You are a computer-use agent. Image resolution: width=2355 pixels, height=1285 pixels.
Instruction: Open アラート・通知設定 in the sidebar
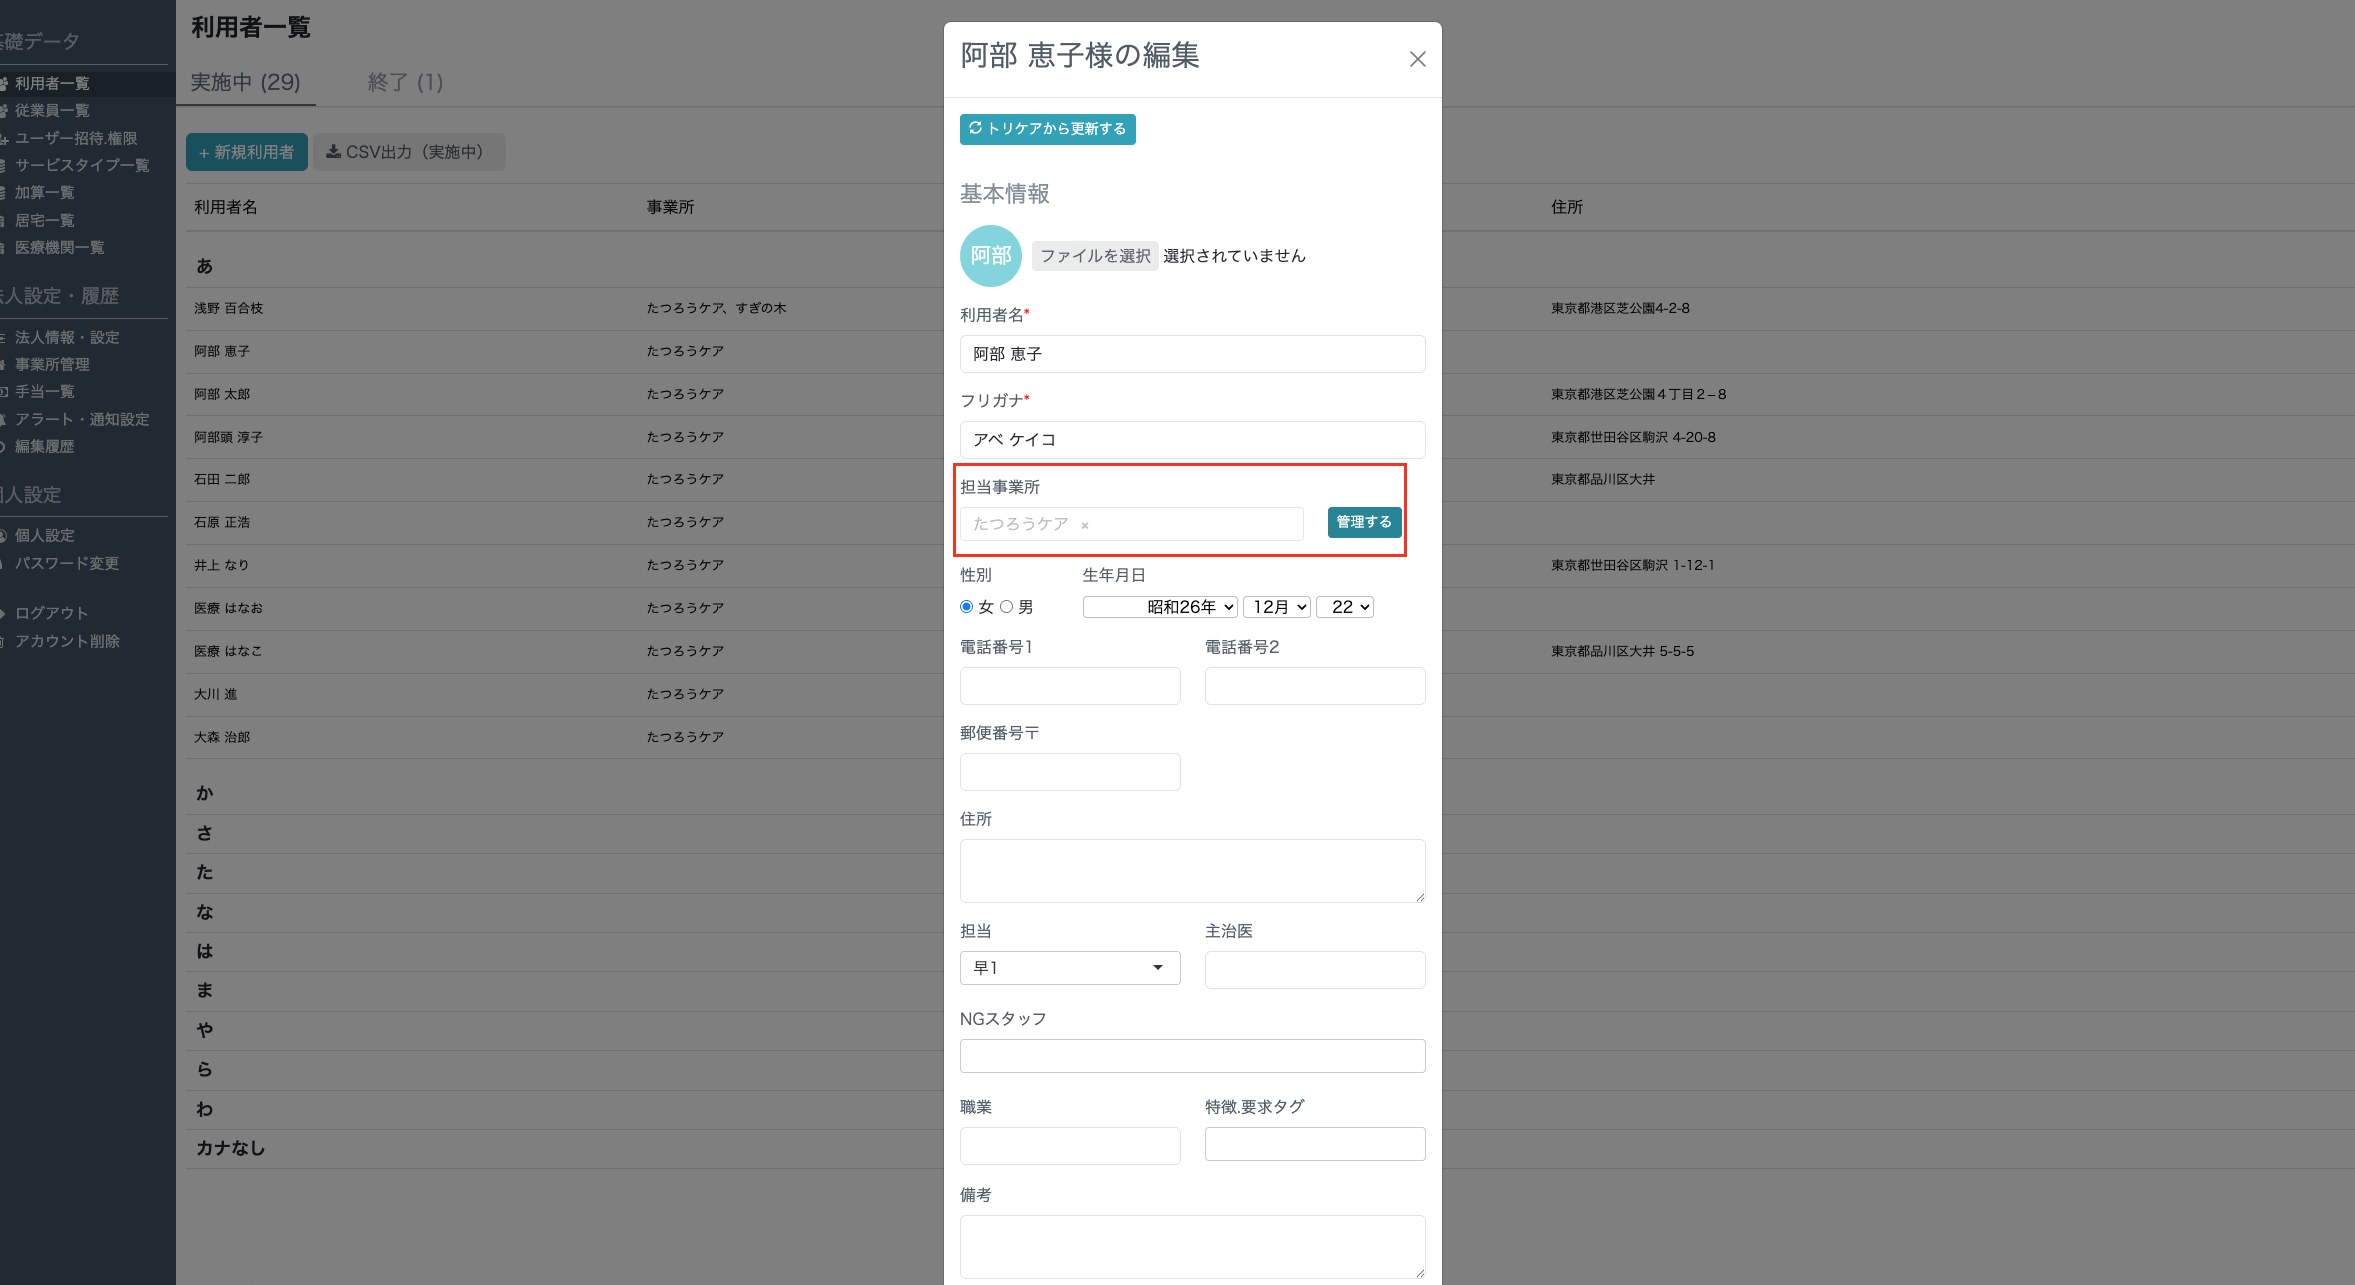pyautogui.click(x=81, y=419)
